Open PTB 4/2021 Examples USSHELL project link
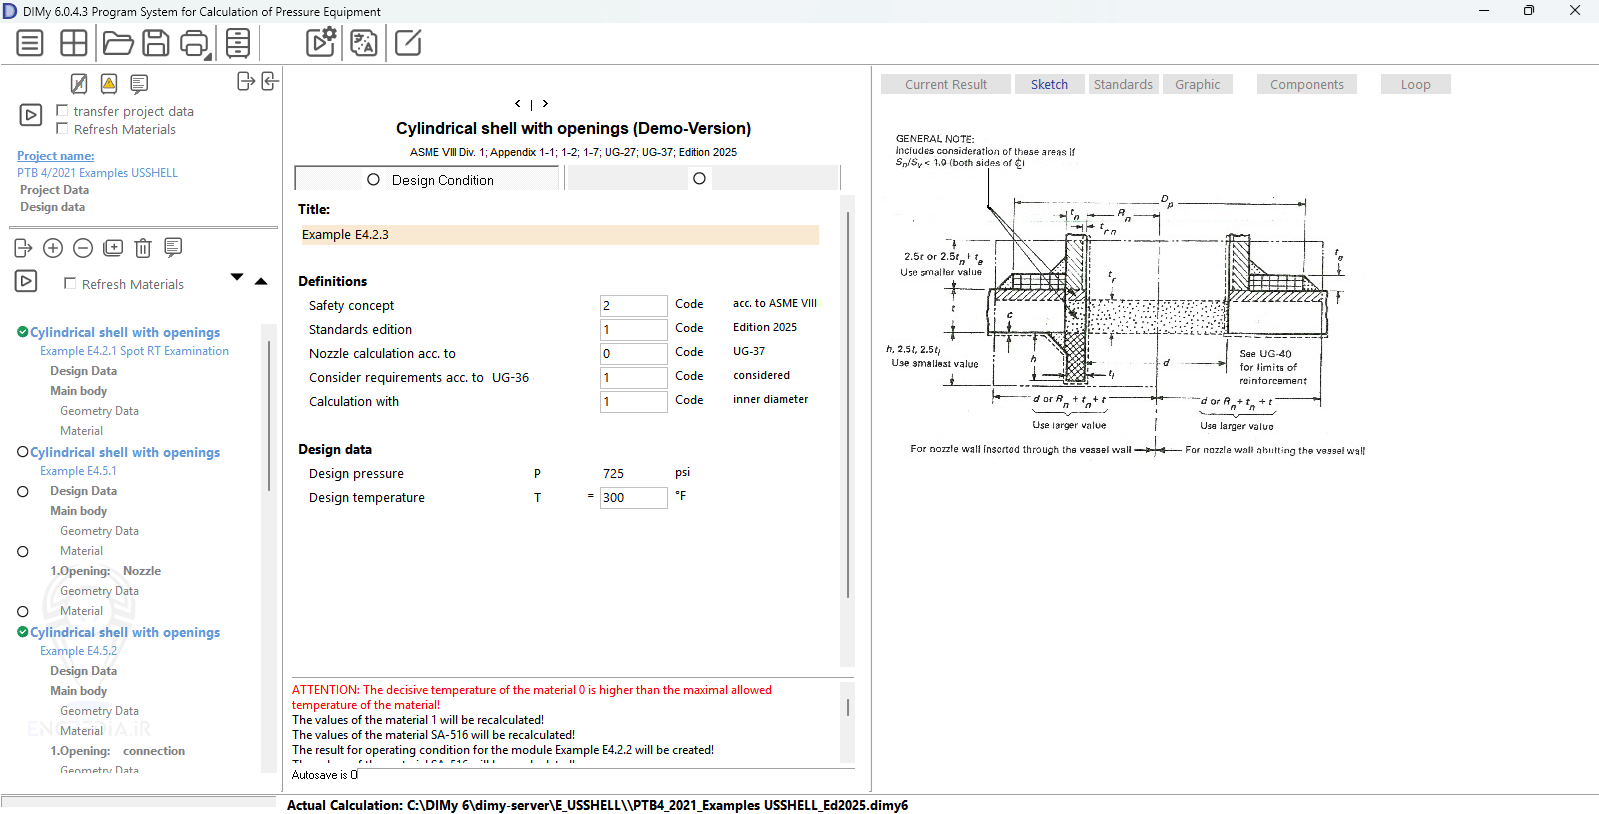The image size is (1599, 814). coord(97,173)
